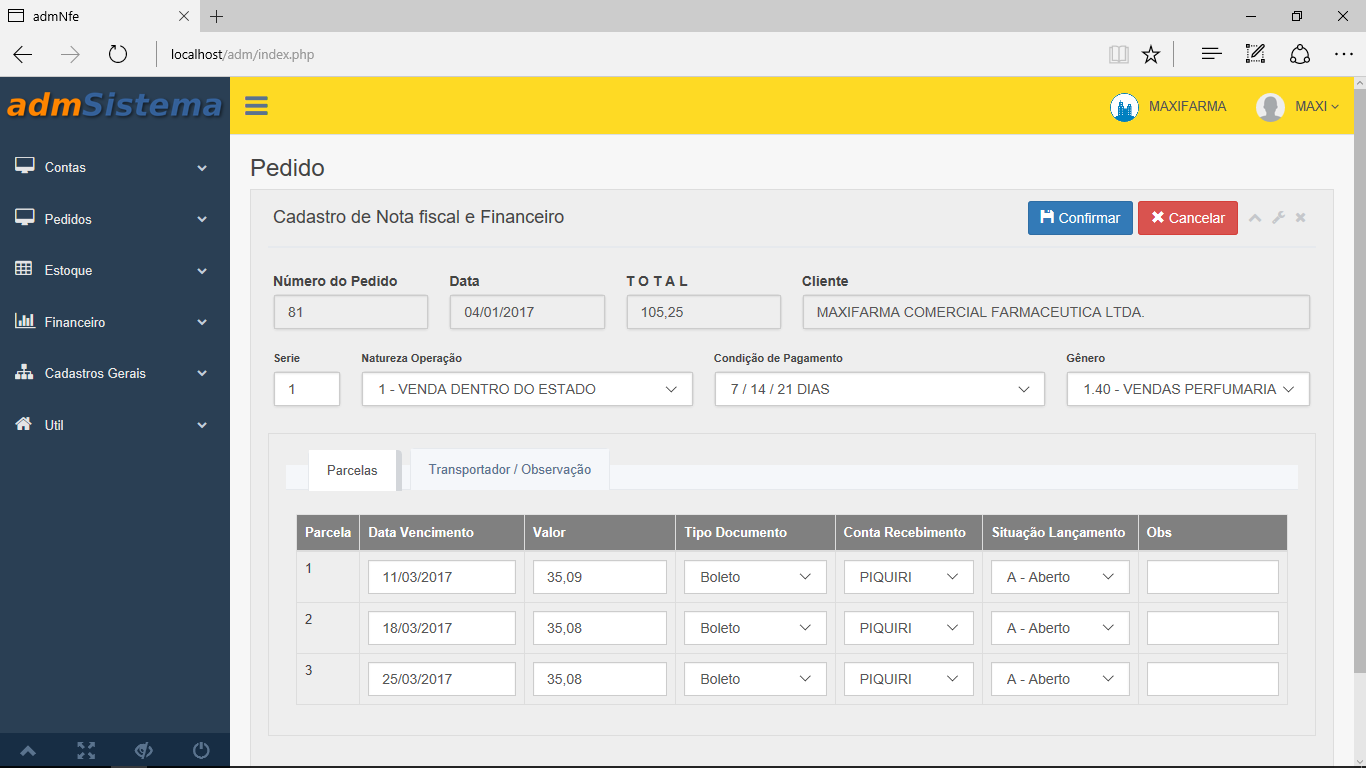Change Tipo Documento for parcela 1

[x=755, y=577]
